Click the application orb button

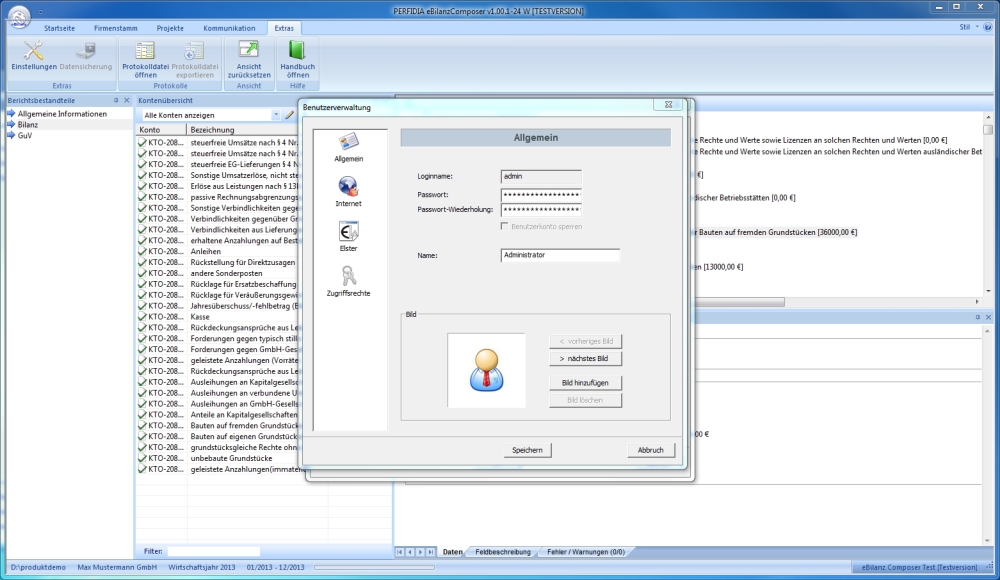19,17
